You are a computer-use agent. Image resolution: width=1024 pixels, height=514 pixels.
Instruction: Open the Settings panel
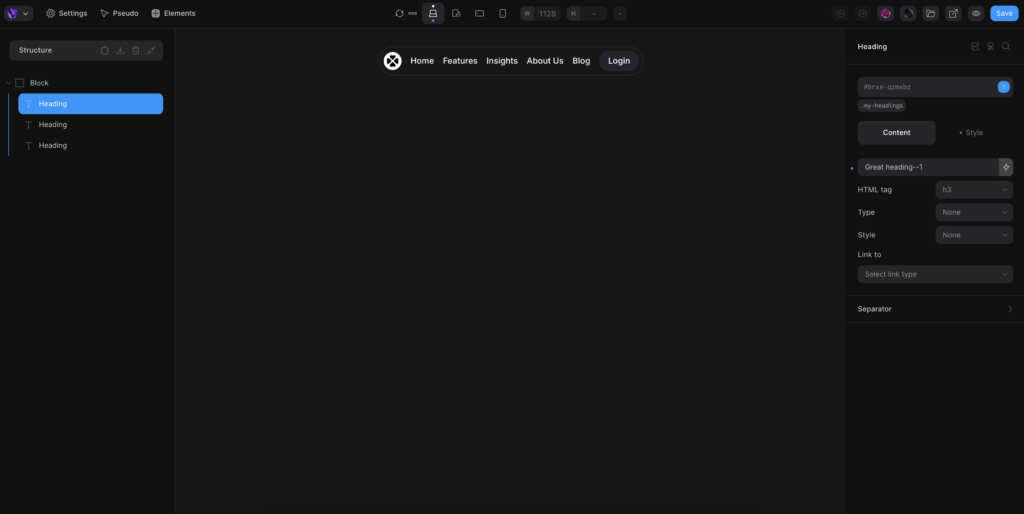(x=66, y=13)
